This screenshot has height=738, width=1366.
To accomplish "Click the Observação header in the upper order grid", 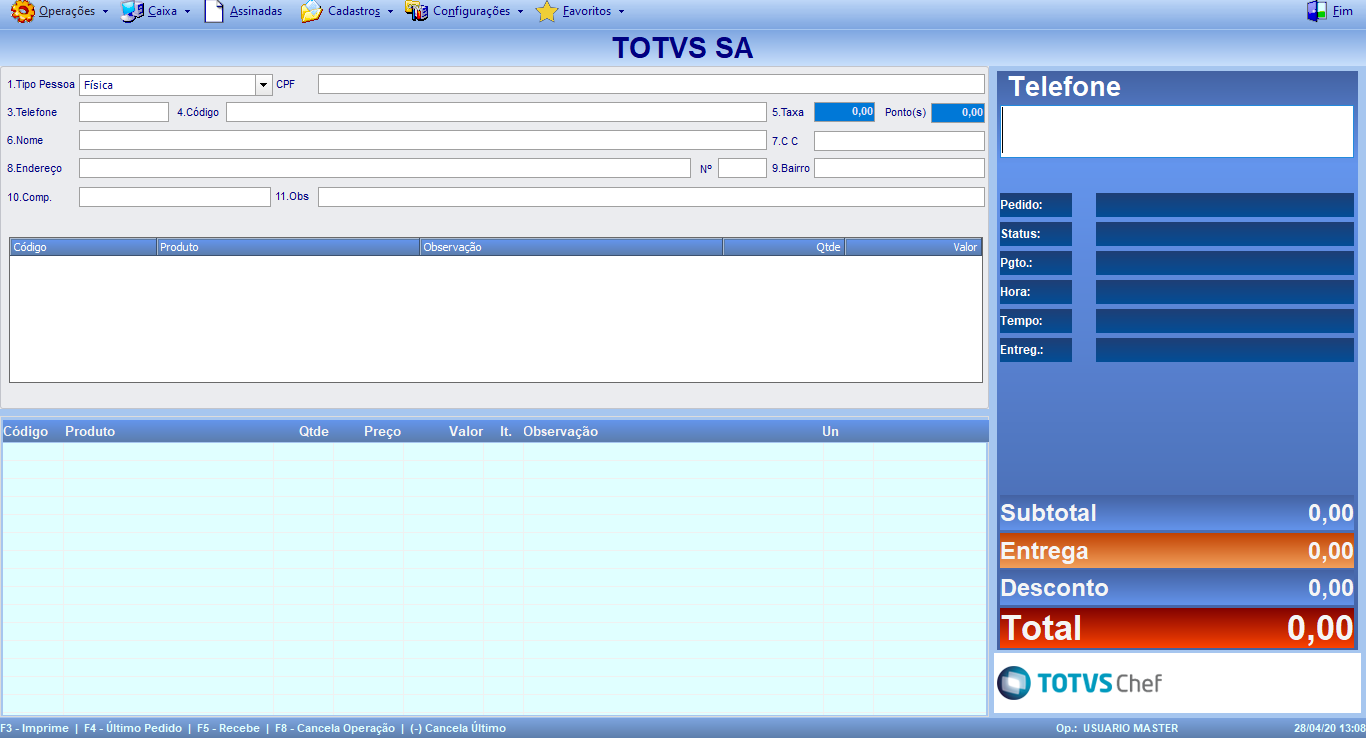I will point(572,247).
